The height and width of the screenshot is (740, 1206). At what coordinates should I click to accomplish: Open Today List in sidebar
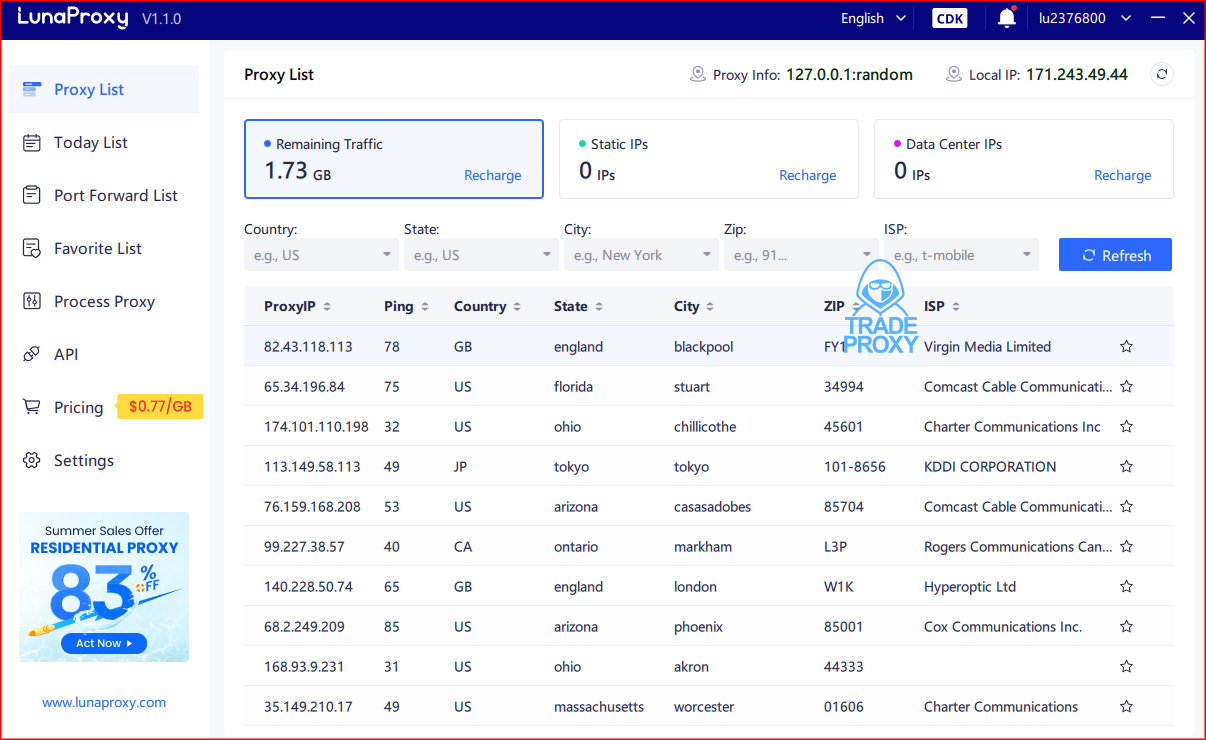104,142
